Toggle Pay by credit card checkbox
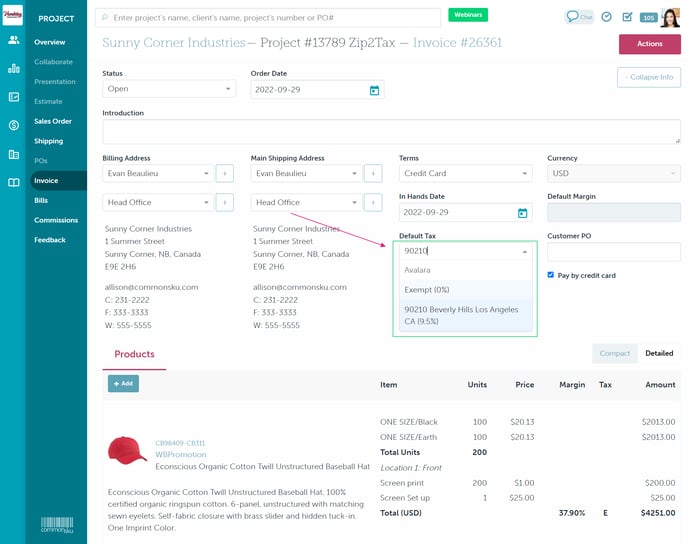The height and width of the screenshot is (544, 688). (551, 275)
